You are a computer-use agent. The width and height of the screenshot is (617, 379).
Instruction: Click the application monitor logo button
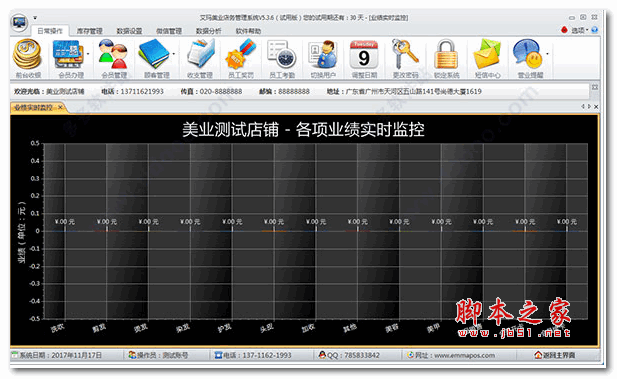[19, 23]
